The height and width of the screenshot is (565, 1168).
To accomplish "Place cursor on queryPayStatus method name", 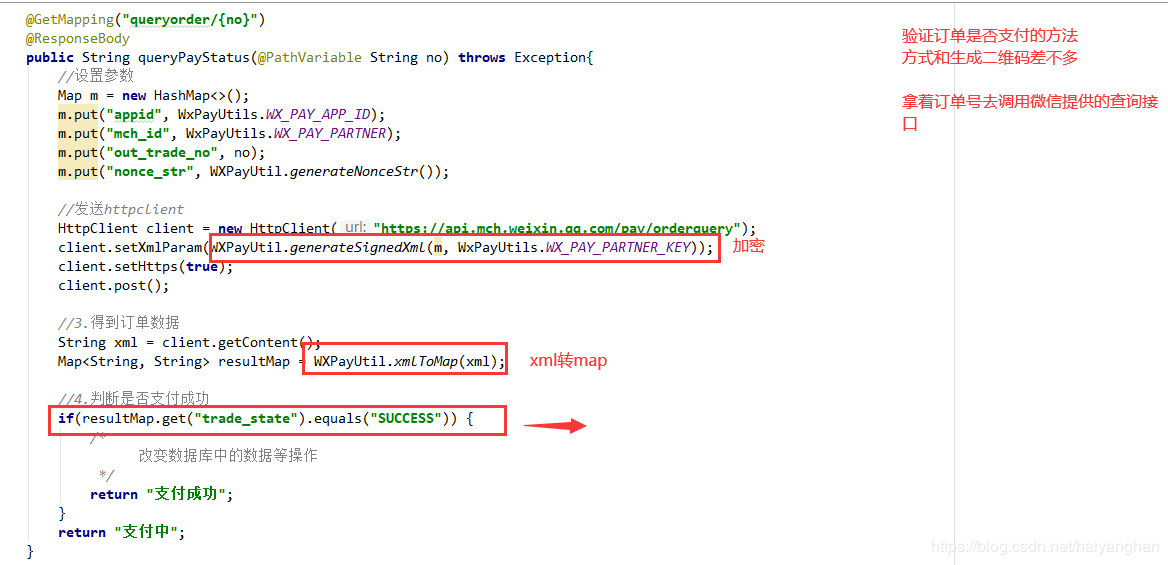I will tap(192, 57).
